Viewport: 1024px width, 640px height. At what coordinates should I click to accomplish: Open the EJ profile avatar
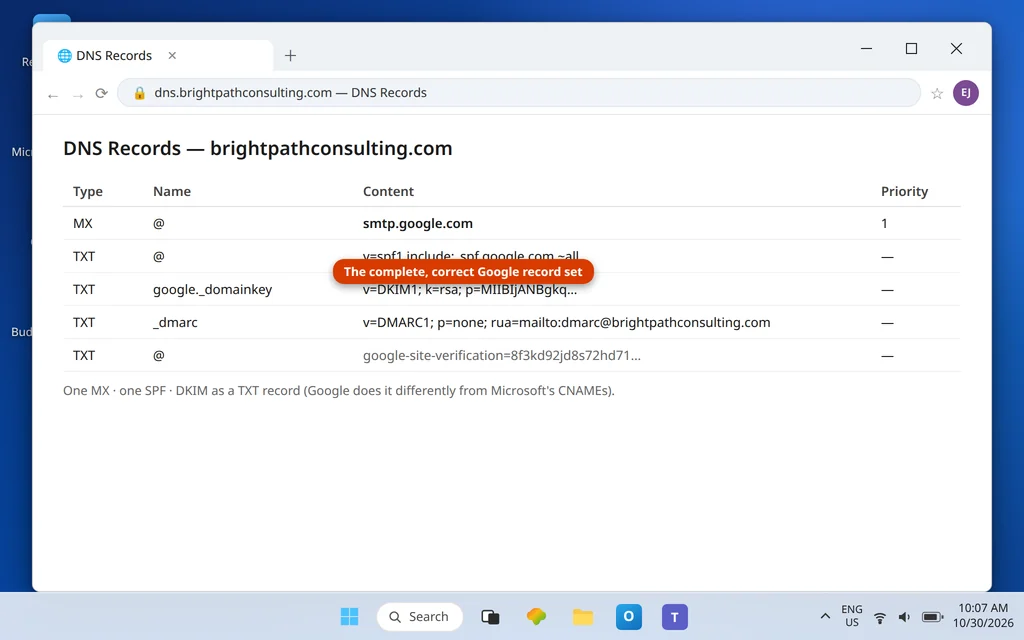point(966,93)
